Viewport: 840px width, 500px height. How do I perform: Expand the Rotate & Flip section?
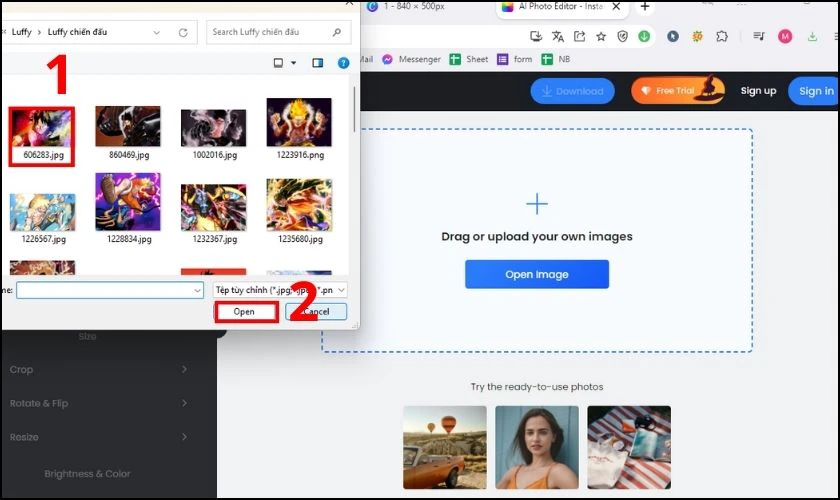pyautogui.click(x=100, y=403)
